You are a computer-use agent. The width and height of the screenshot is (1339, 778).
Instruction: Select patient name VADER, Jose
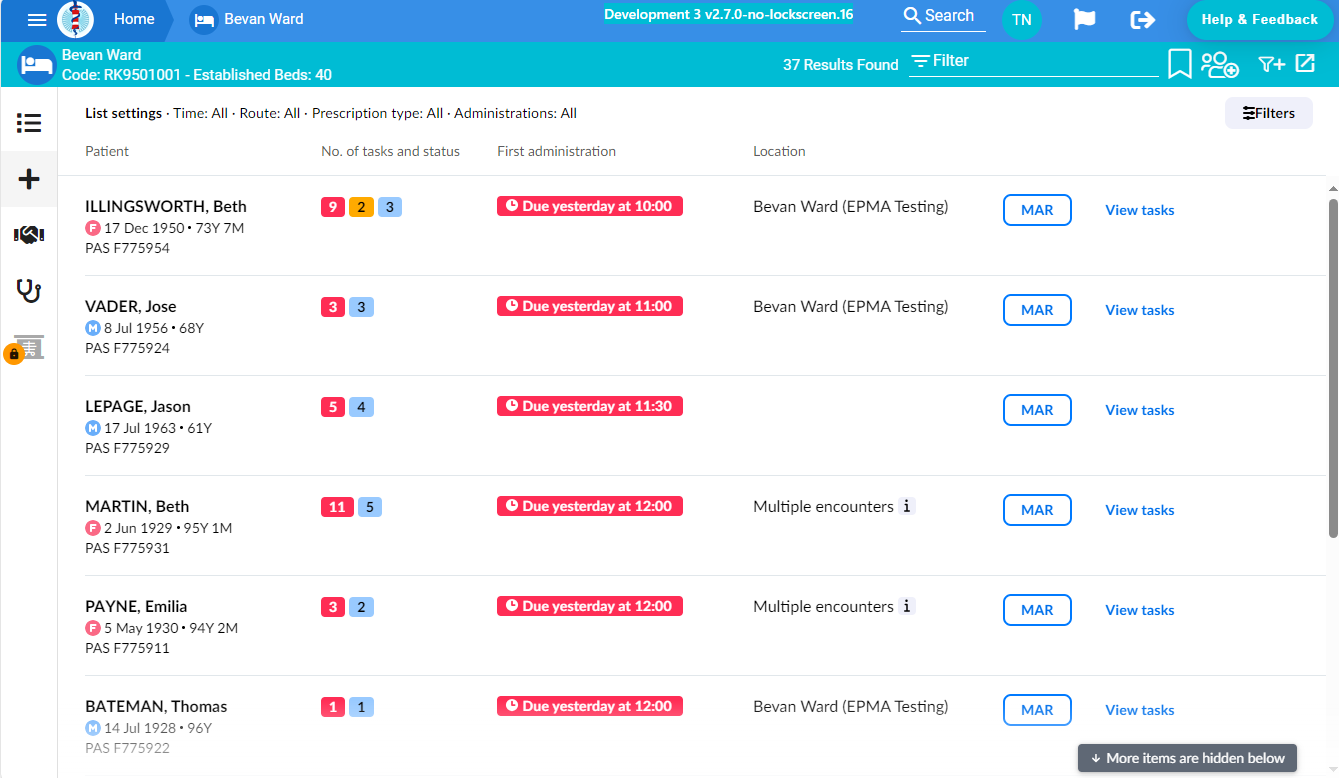[x=131, y=306]
